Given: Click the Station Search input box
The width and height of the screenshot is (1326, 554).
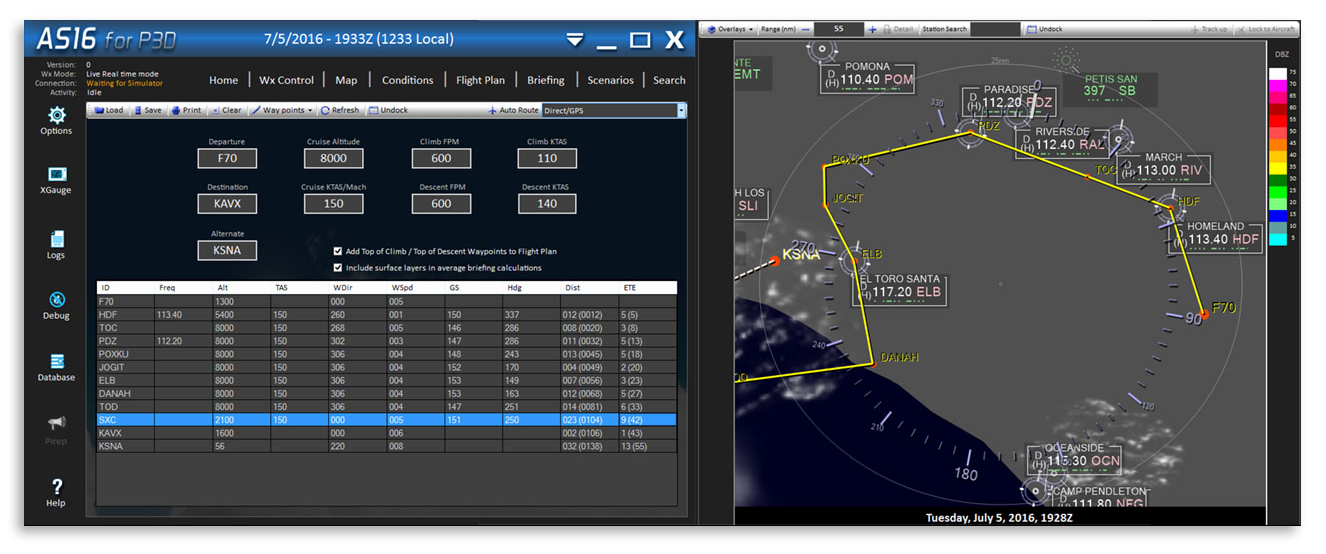Looking at the screenshot, I should click(996, 29).
